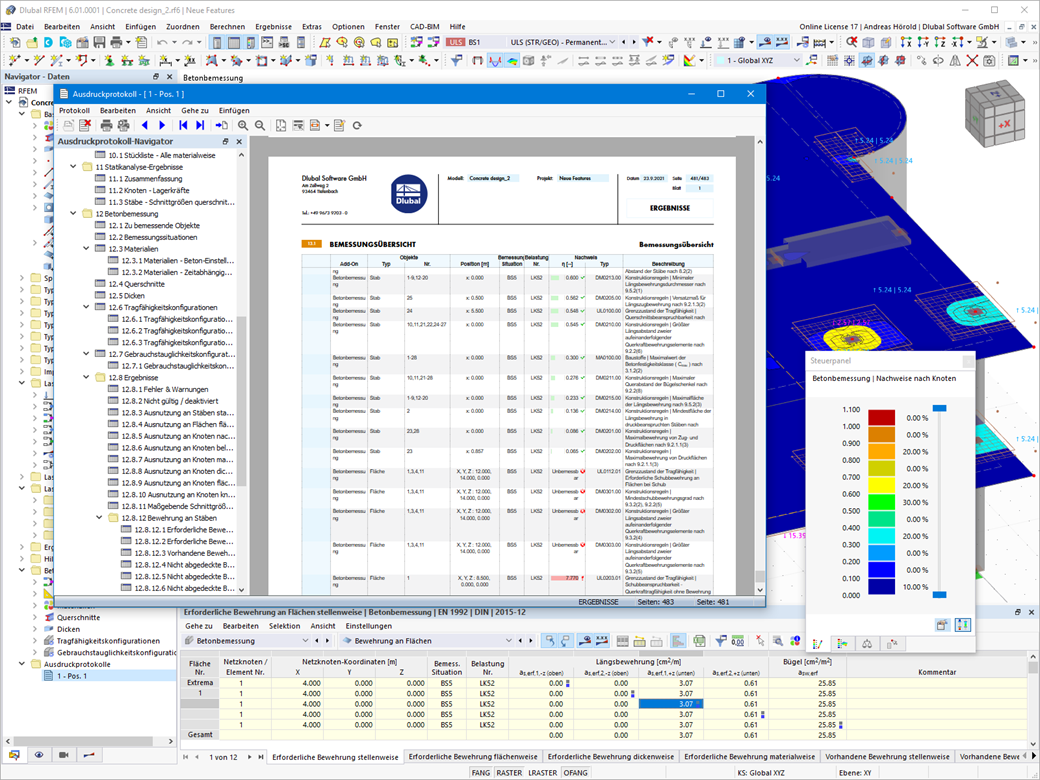Toggle the FANG snap in status bar
Screen dimensions: 1040x780
(481, 773)
